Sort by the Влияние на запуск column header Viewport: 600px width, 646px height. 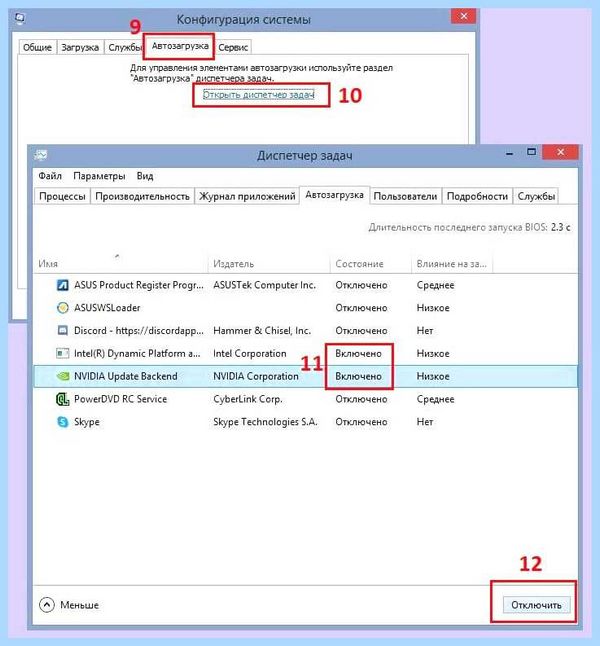(x=452, y=264)
